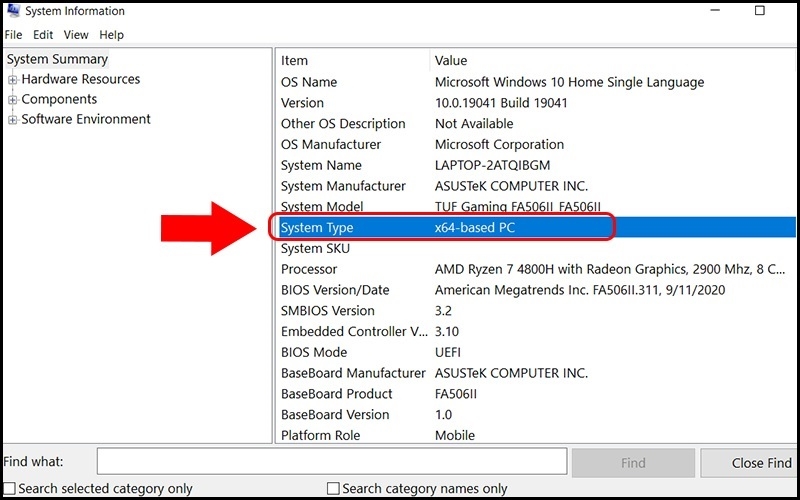Expand the Hardware Resources tree node

pyautogui.click(x=13, y=80)
